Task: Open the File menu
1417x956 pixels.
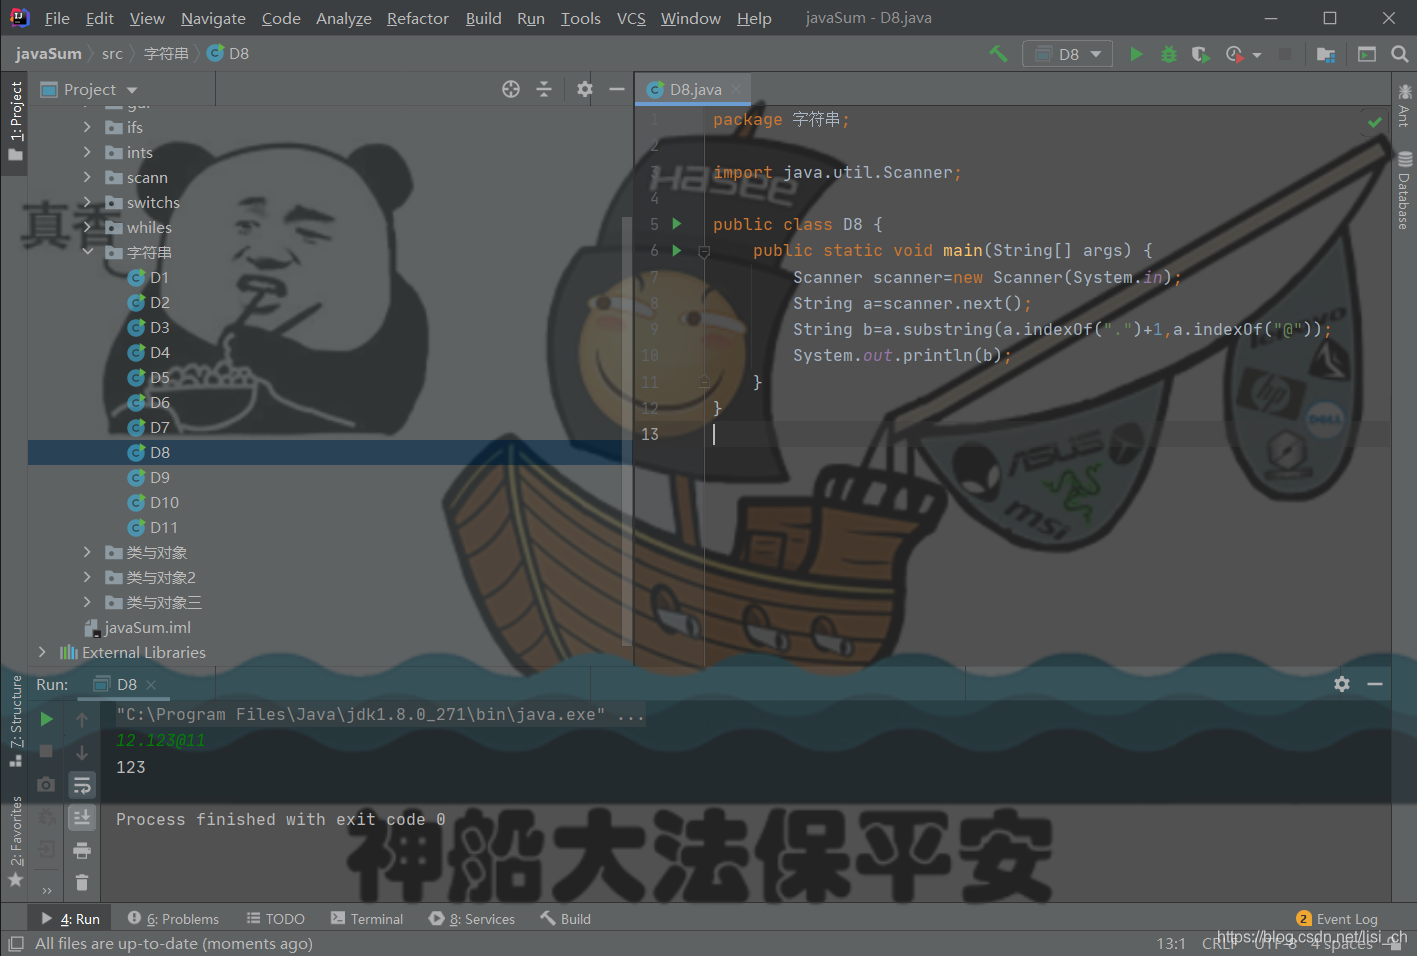Action: click(57, 18)
